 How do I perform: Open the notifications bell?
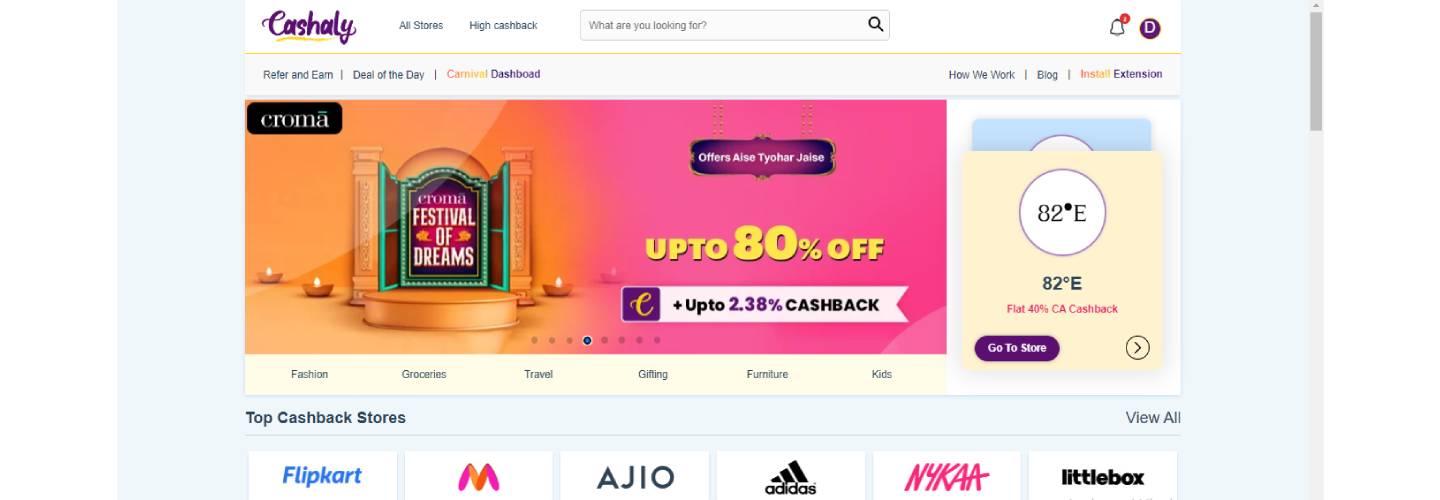pyautogui.click(x=1118, y=27)
